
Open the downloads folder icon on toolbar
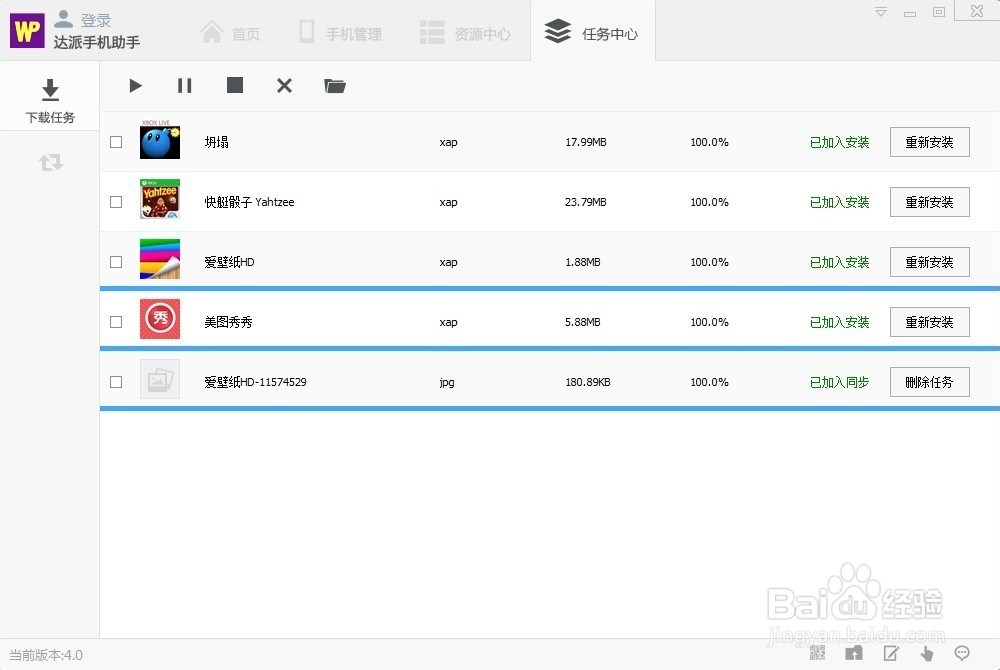[x=334, y=86]
